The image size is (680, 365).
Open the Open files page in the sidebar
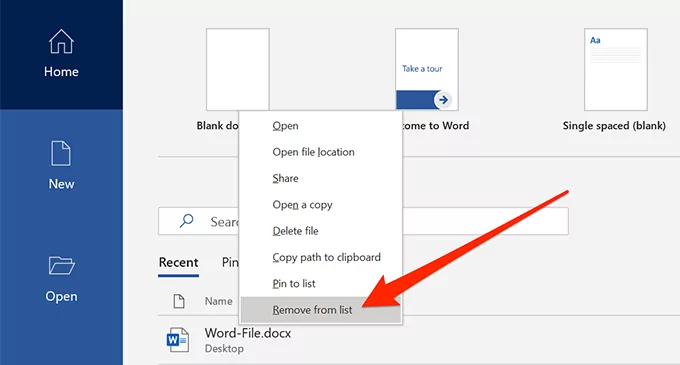coord(61,279)
